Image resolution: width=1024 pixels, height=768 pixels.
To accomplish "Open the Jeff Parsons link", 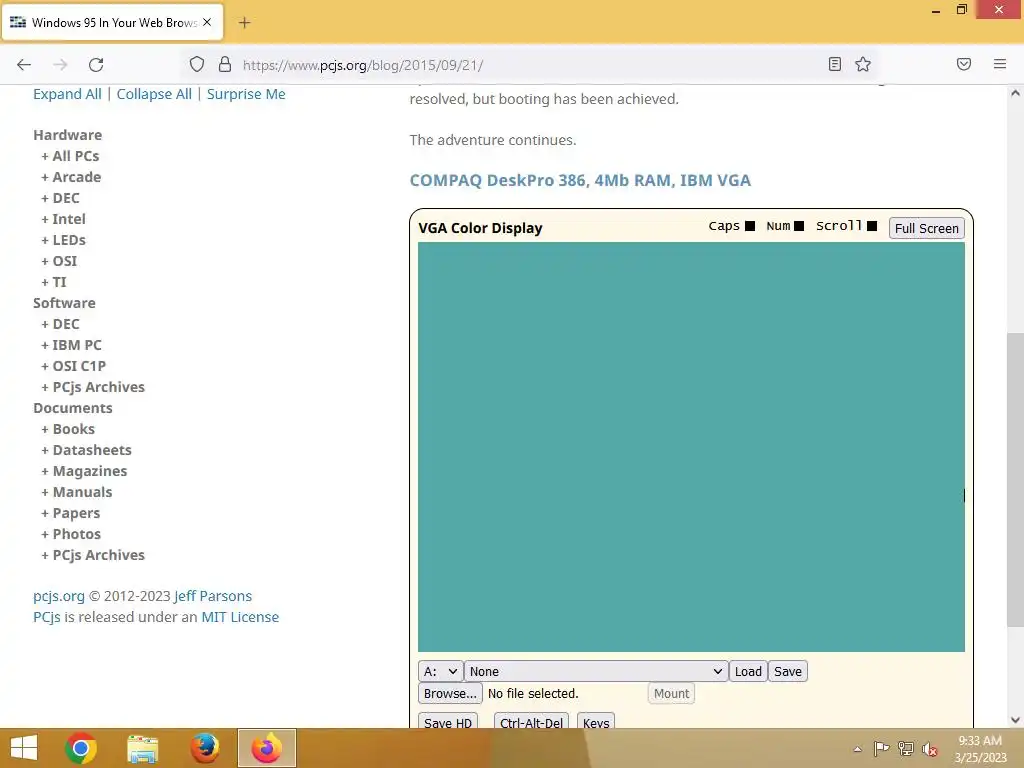I will 213,596.
